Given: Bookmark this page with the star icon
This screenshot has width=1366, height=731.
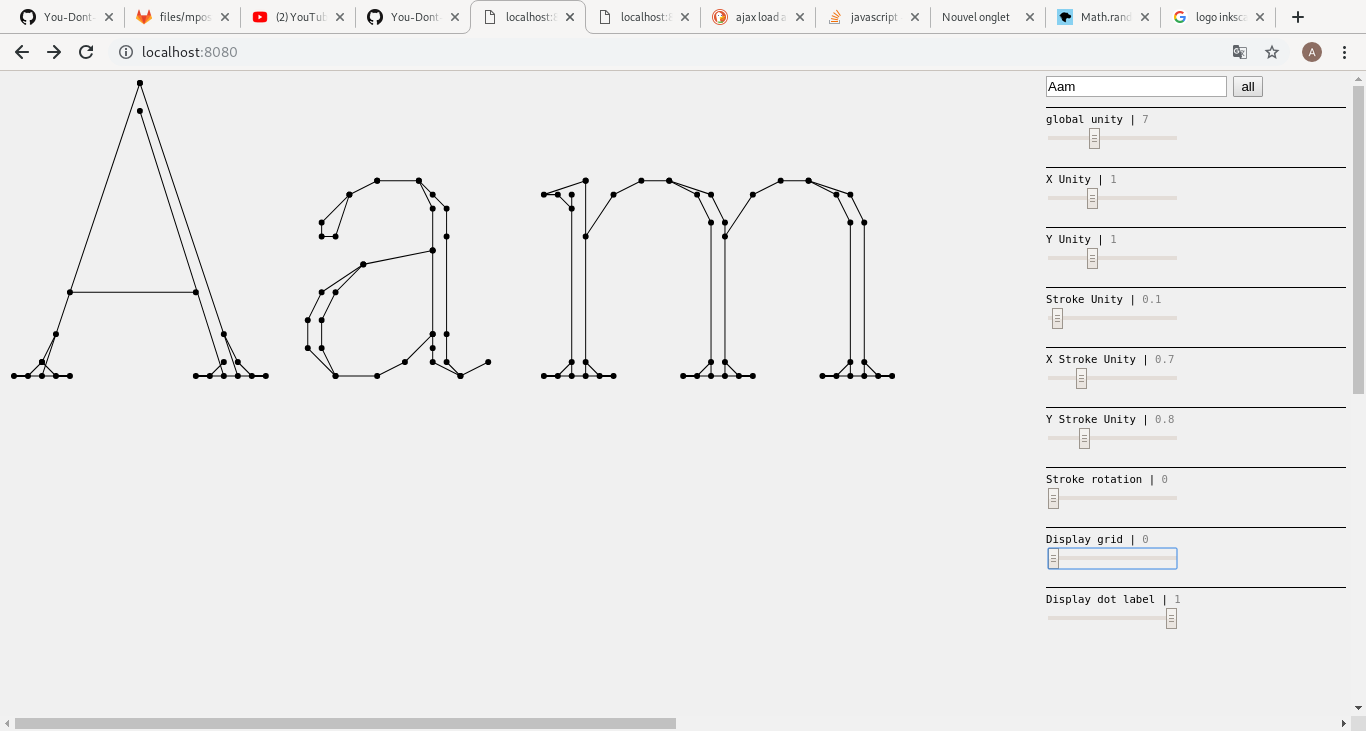Looking at the screenshot, I should (1272, 52).
